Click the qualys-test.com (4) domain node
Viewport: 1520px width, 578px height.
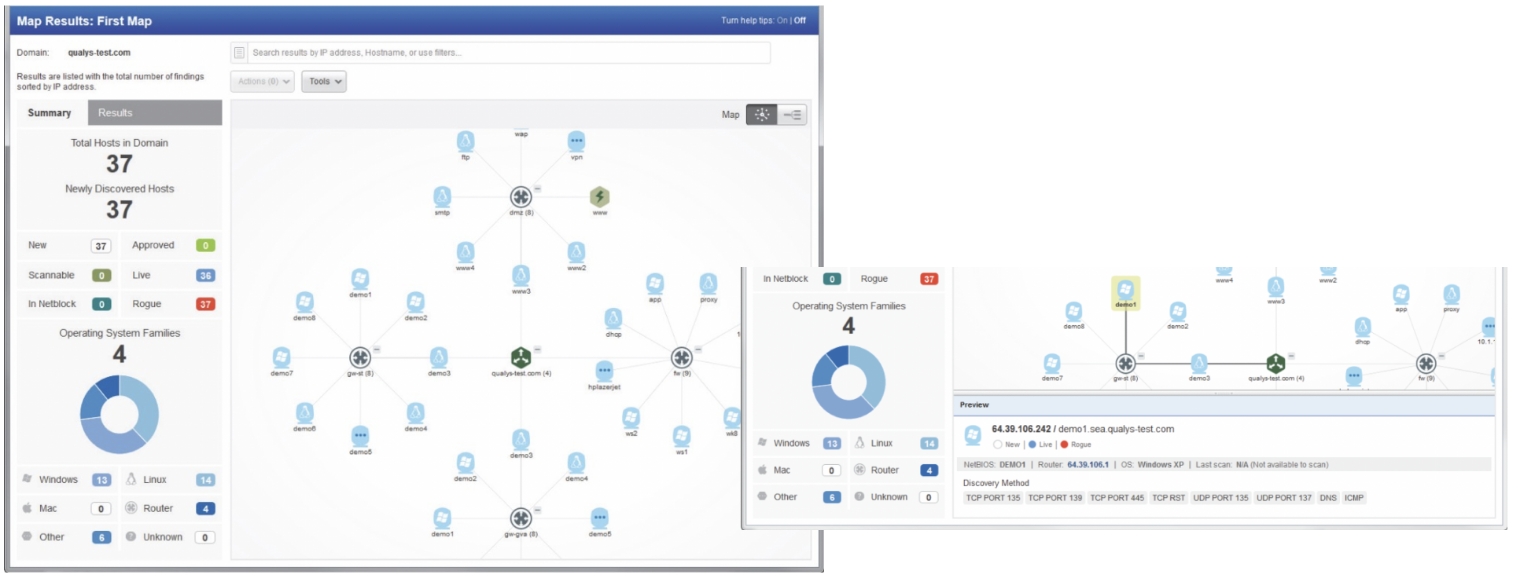point(521,357)
